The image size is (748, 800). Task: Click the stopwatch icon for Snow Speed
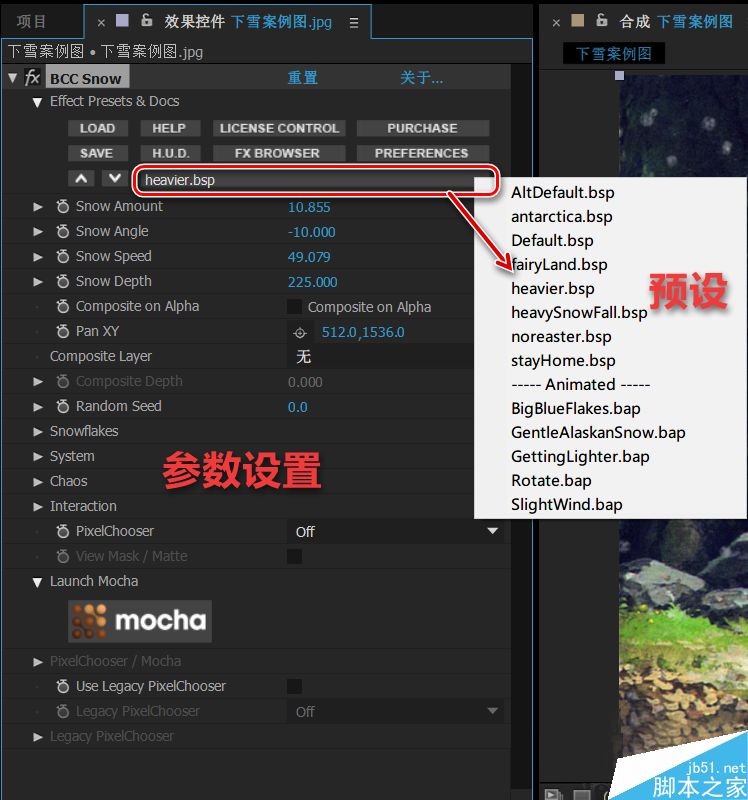63,256
